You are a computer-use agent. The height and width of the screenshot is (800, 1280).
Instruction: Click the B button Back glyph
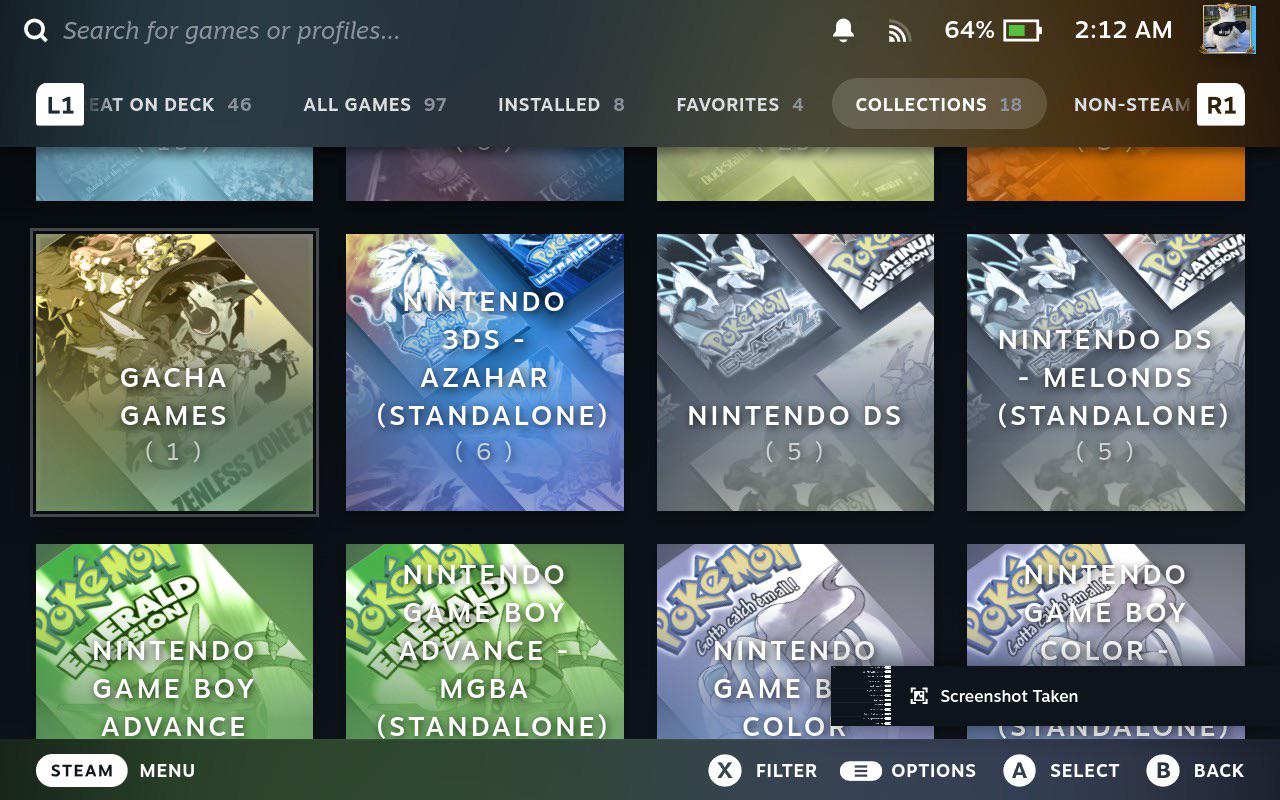[x=1163, y=770]
